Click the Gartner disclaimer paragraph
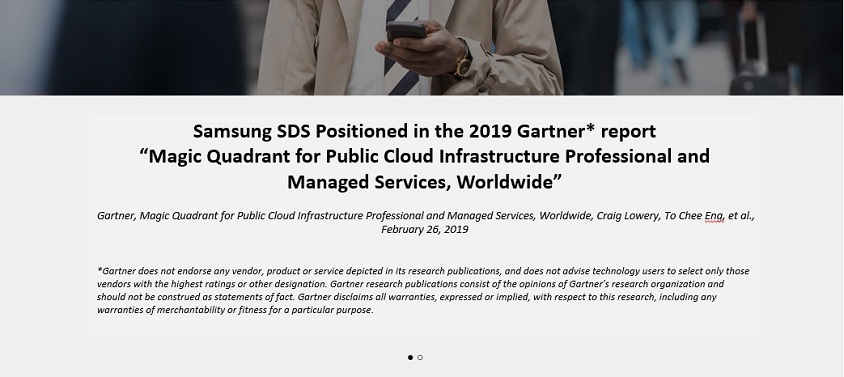 tap(423, 290)
